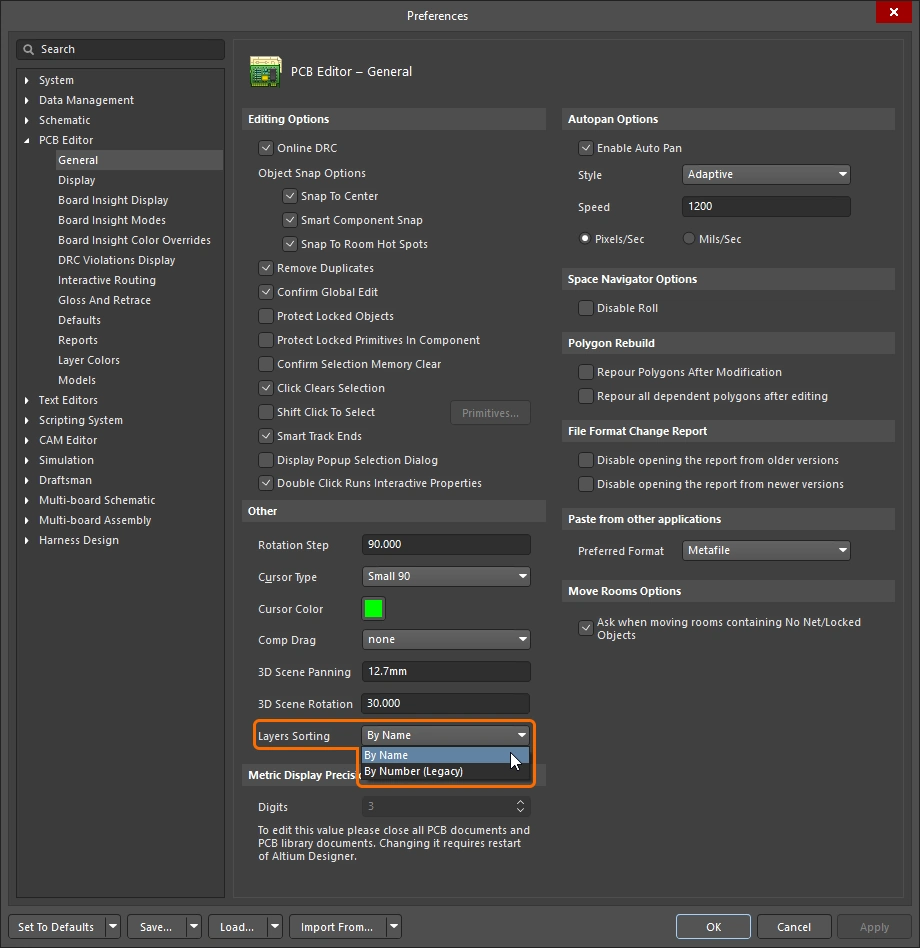The height and width of the screenshot is (948, 920).
Task: Enable Repour Polygons After Modification
Action: coord(586,372)
